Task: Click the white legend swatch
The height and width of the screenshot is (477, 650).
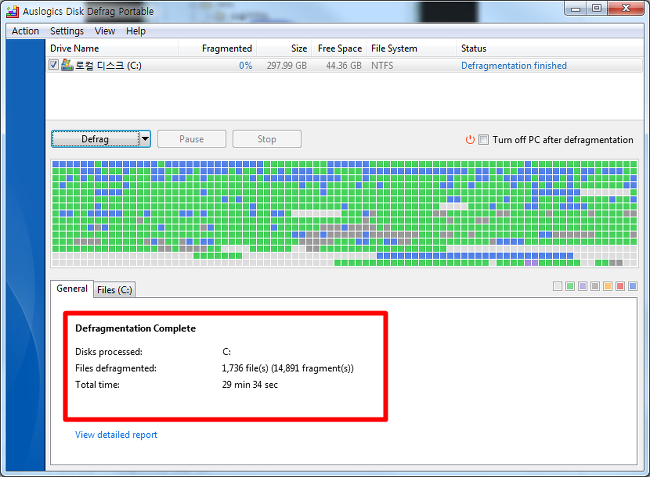Action: pos(558,286)
